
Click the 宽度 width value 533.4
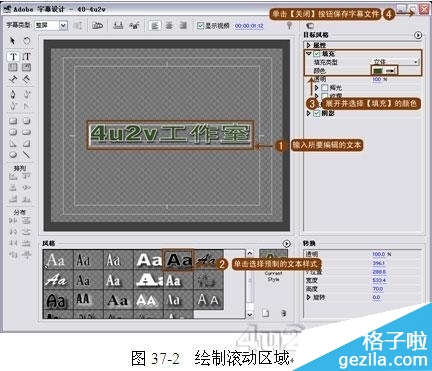[379, 280]
